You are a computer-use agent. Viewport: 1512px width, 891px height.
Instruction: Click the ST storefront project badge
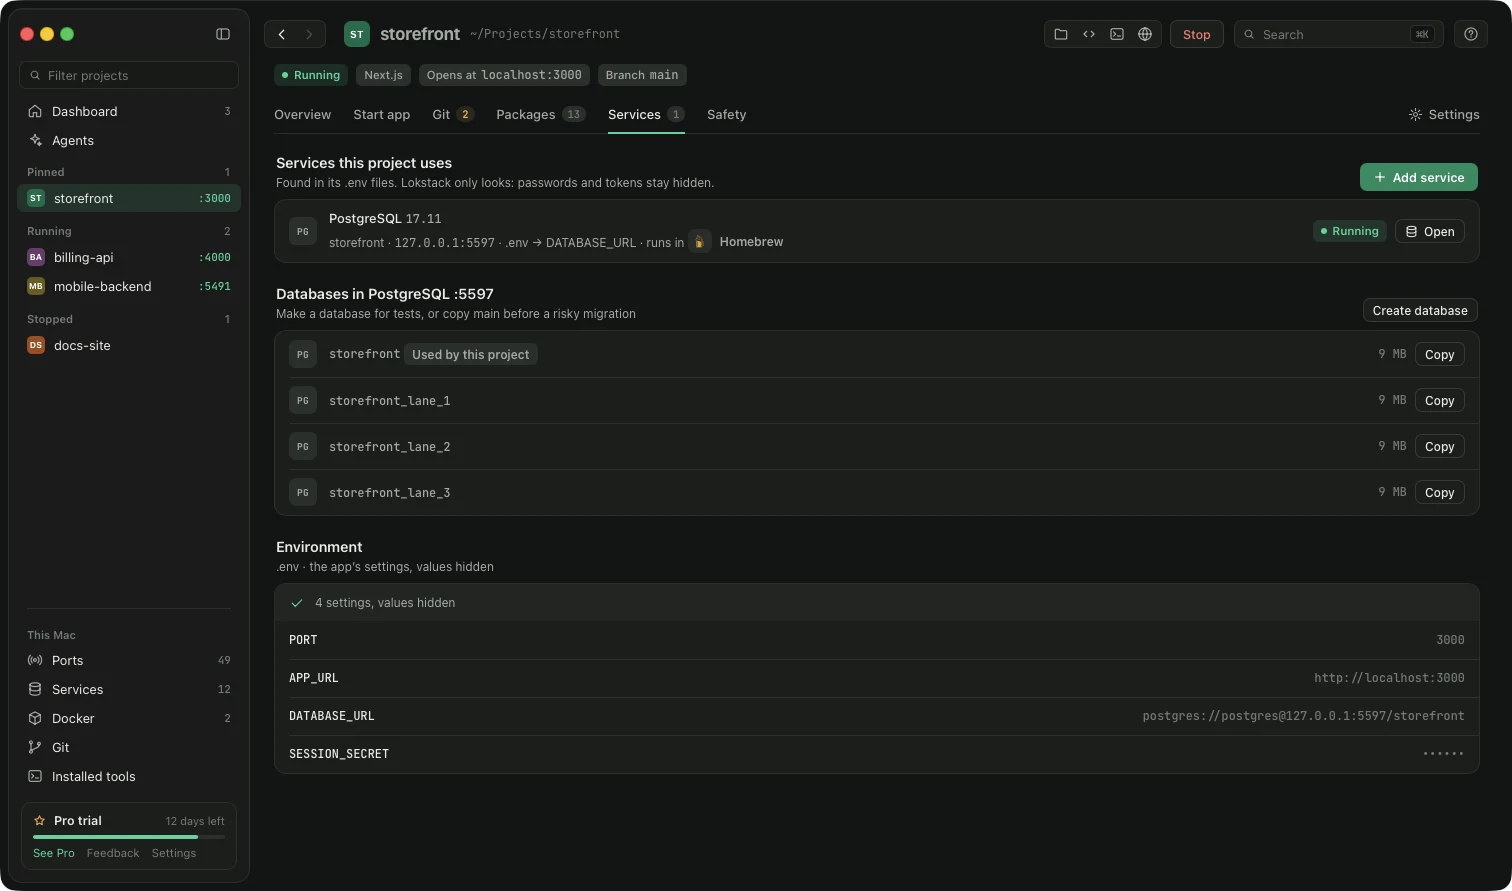[357, 34]
